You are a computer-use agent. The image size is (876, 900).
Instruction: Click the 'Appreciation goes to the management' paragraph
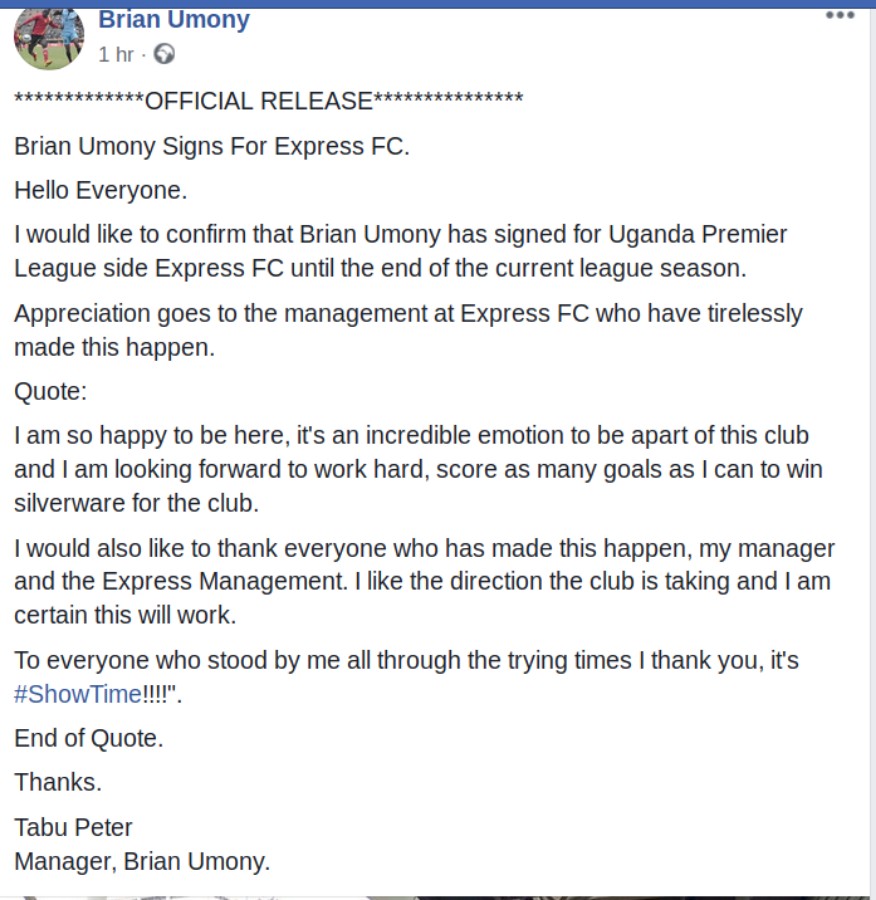[x=408, y=331]
